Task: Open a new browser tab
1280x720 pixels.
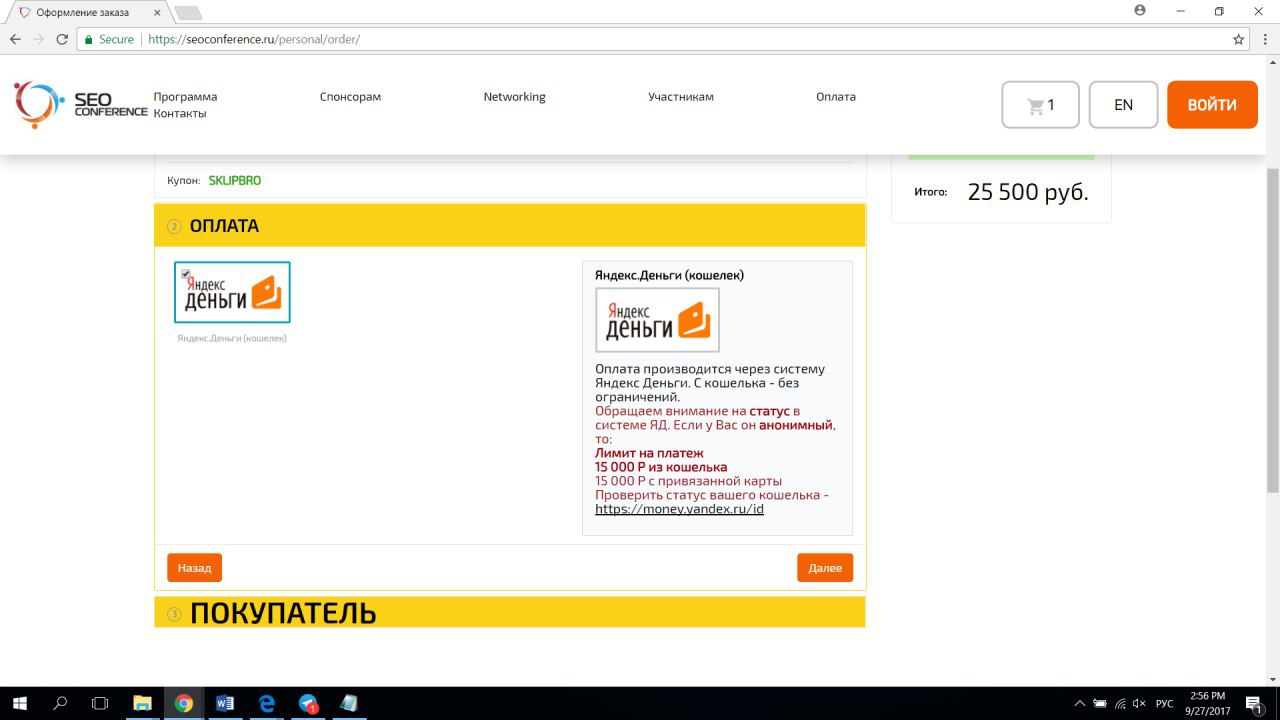Action: pos(188,13)
